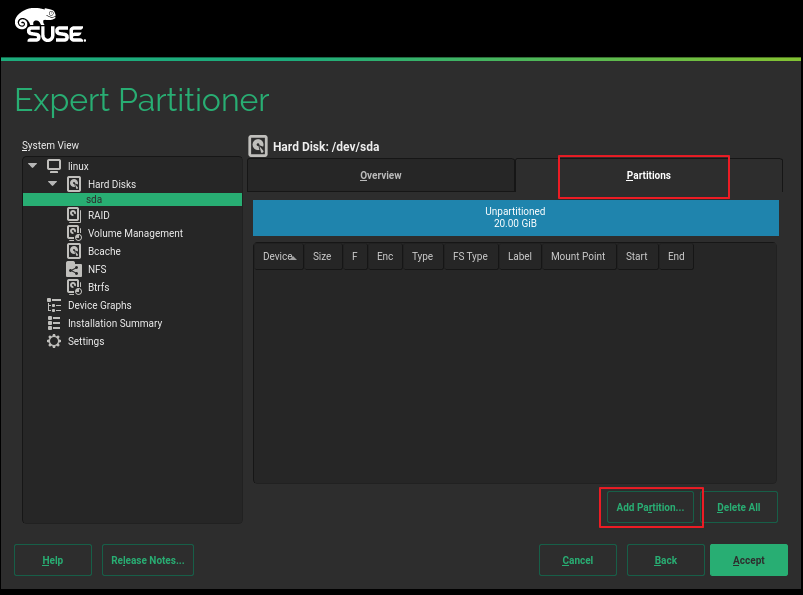Sort table by Device column
Image resolution: width=803 pixels, height=595 pixels.
coord(279,256)
